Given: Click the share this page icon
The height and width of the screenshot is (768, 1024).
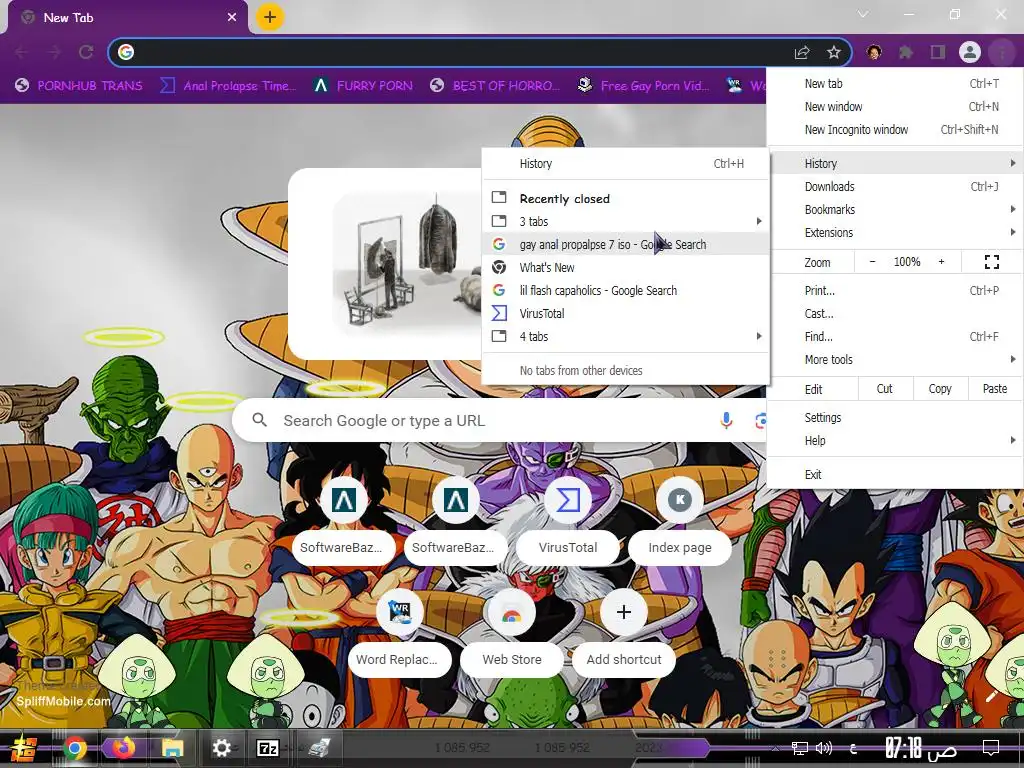Looking at the screenshot, I should (x=802, y=52).
